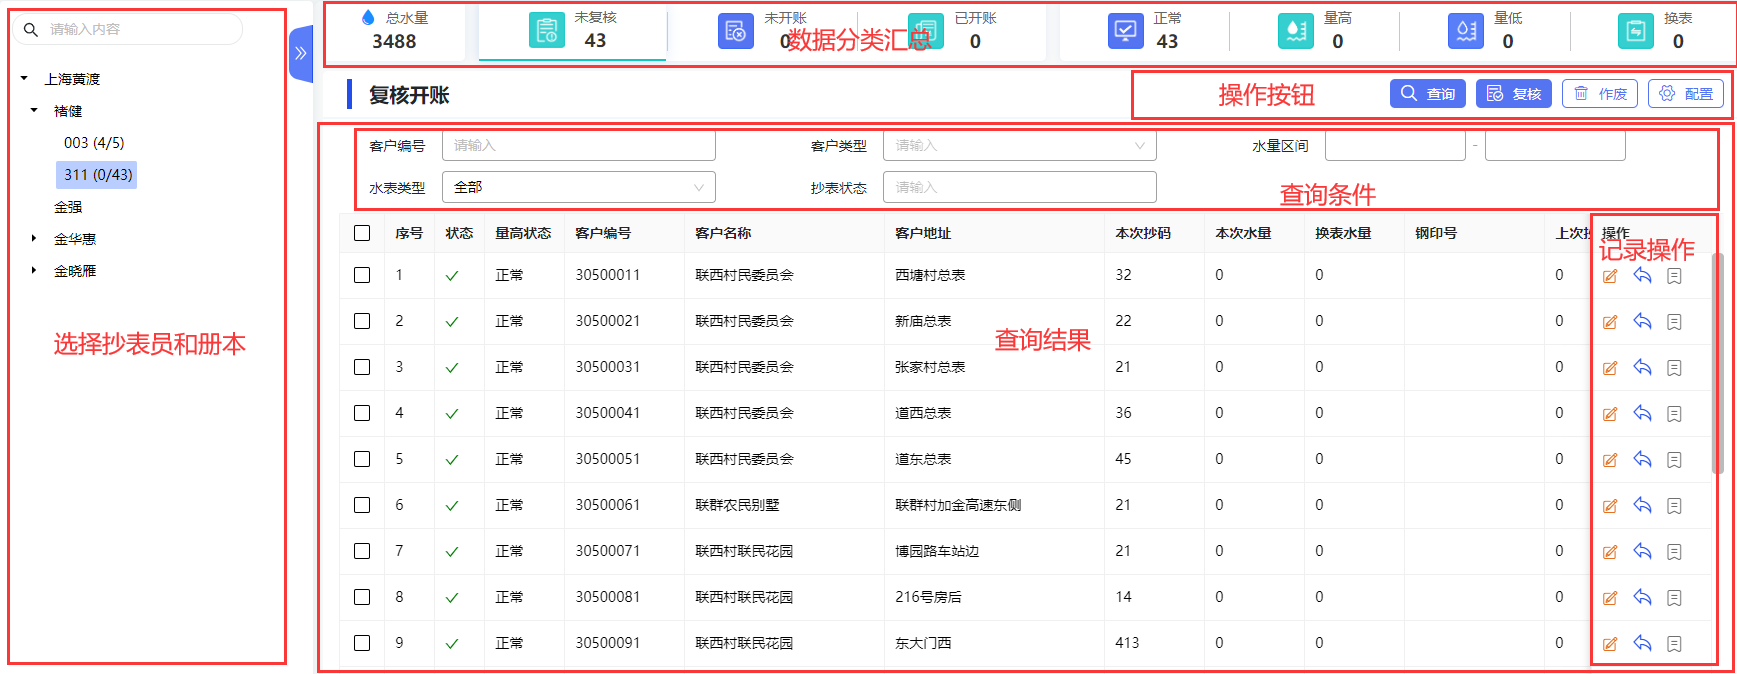Click the edit icon for customer 30500091
The height and width of the screenshot is (674, 1737).
(1610, 644)
